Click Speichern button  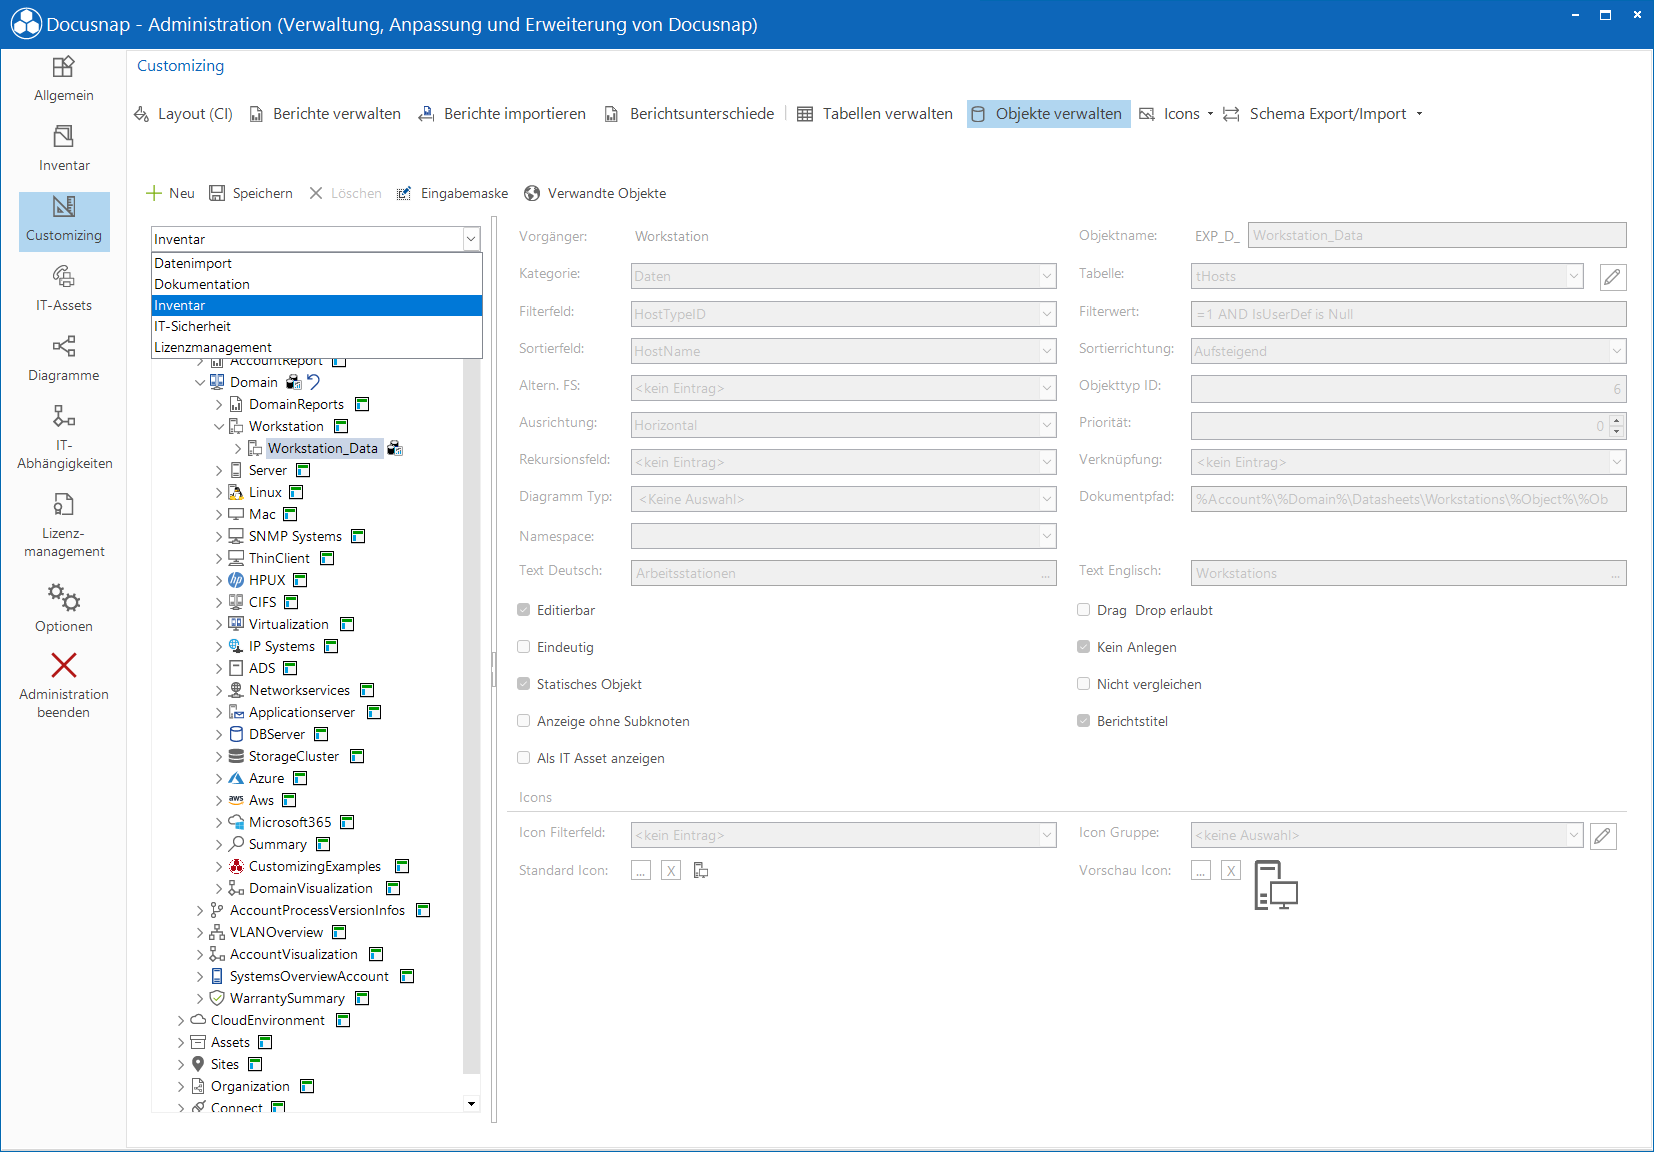pyautogui.click(x=251, y=193)
